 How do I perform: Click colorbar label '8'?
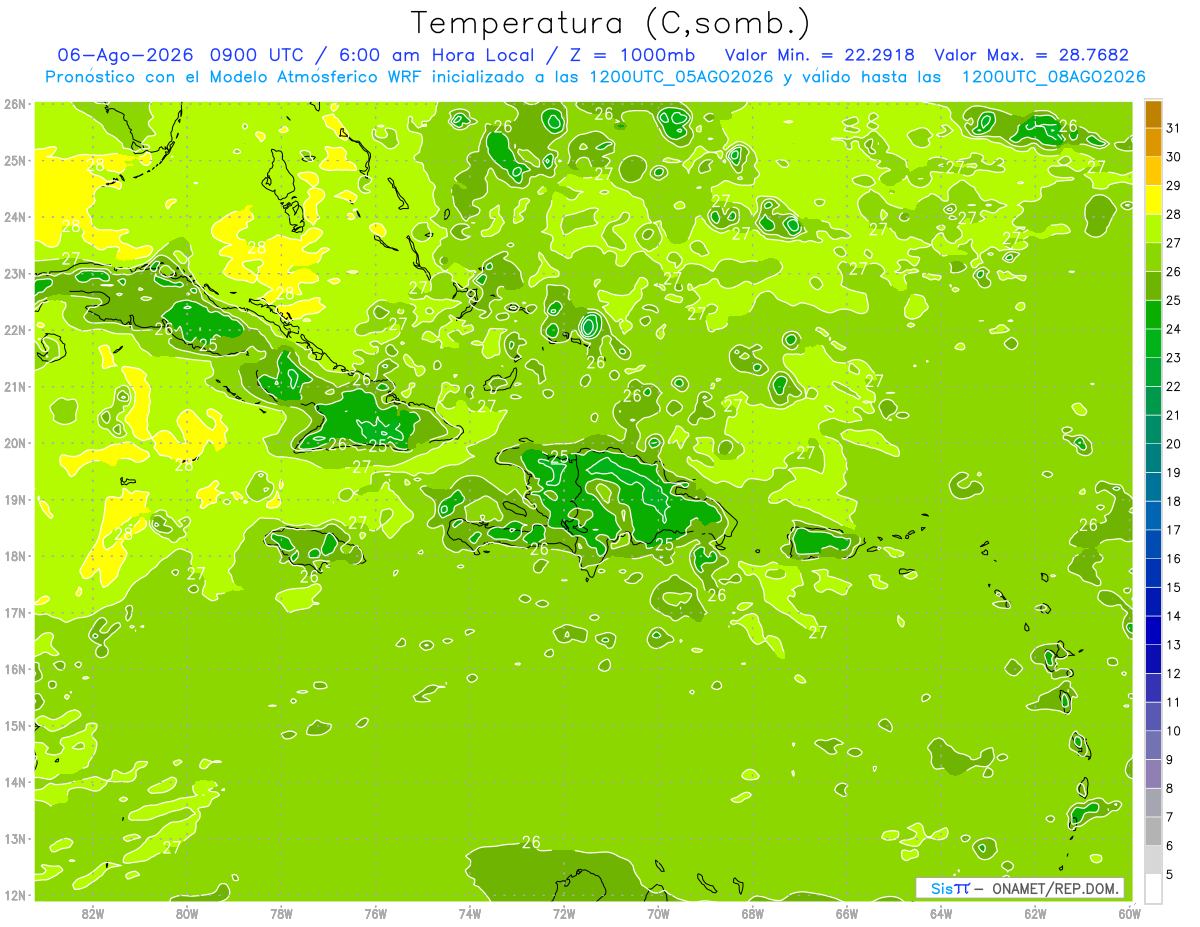click(x=1171, y=788)
